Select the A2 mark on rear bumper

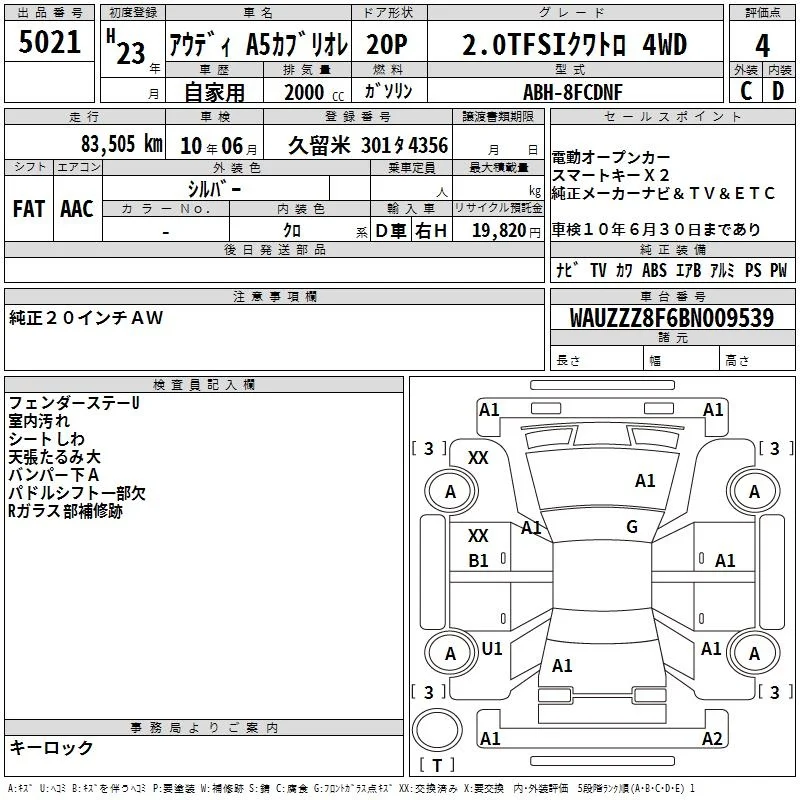(712, 738)
